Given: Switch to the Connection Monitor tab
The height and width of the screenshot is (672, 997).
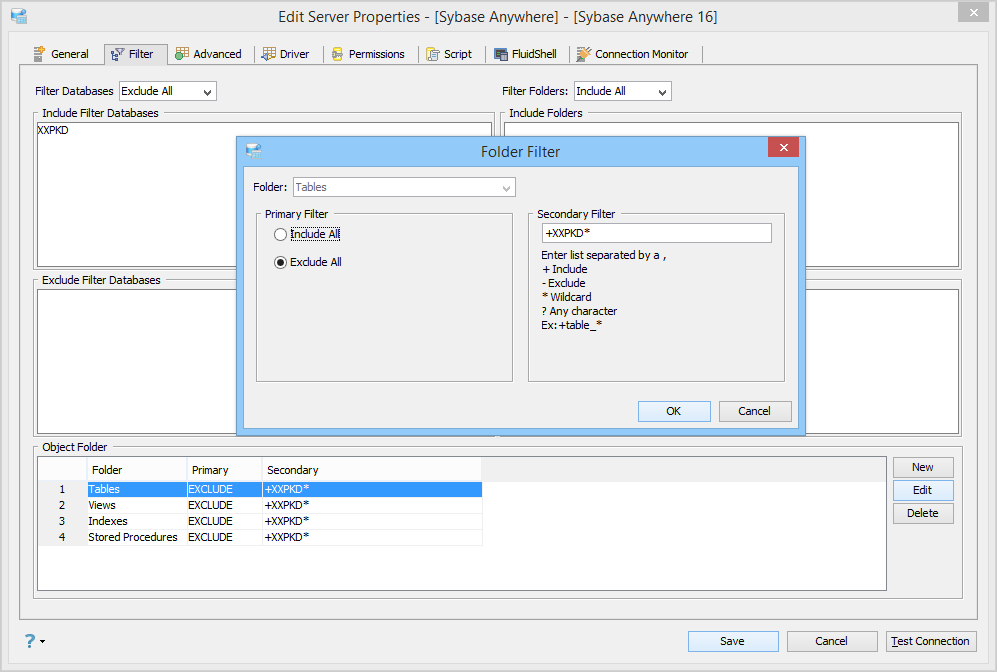Looking at the screenshot, I should click(x=633, y=54).
